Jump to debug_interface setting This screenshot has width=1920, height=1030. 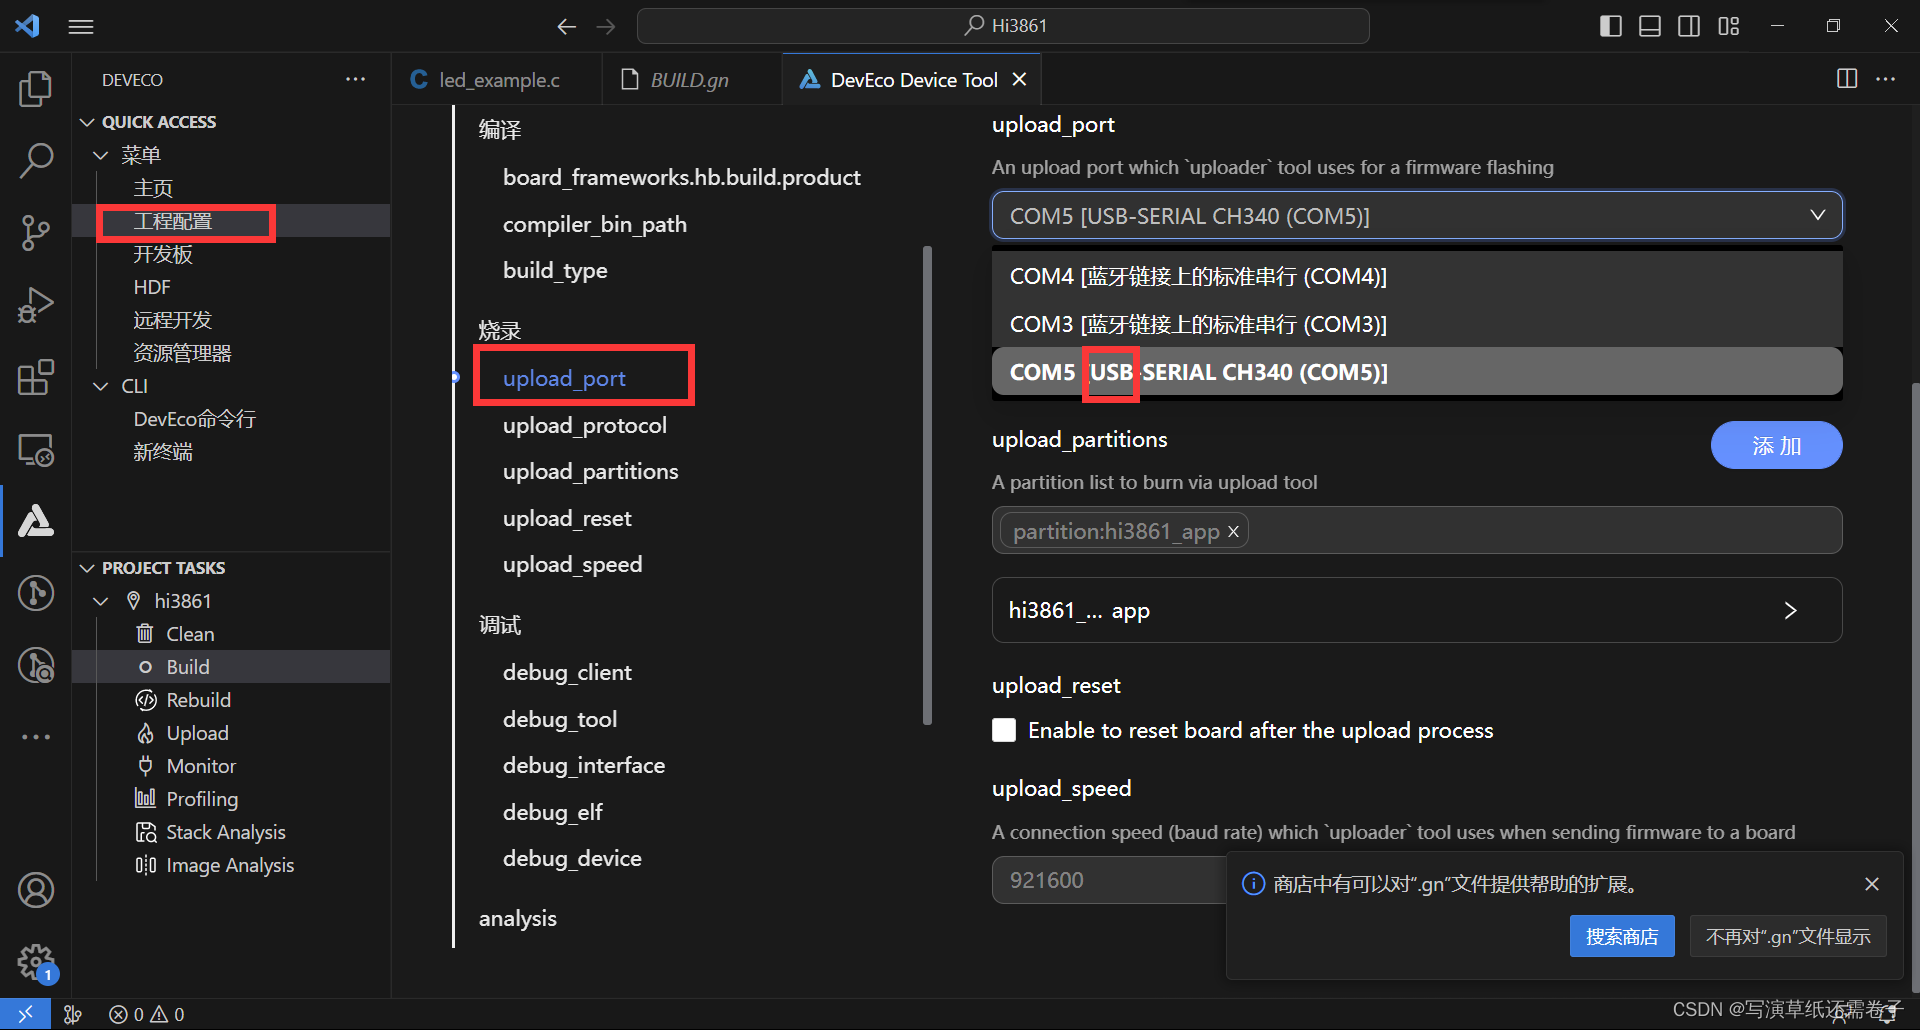[583, 765]
